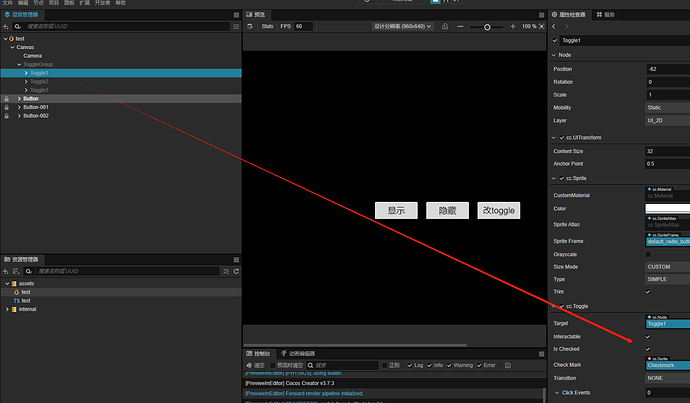This screenshot has width=690, height=403.
Task: Click the sort icon in assets toolbar
Action: click(x=16, y=271)
